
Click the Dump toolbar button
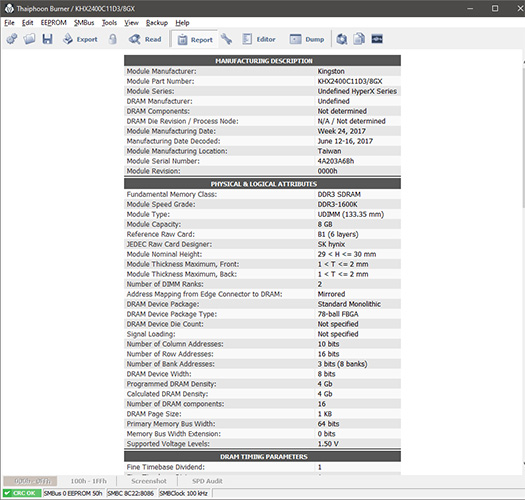307,39
